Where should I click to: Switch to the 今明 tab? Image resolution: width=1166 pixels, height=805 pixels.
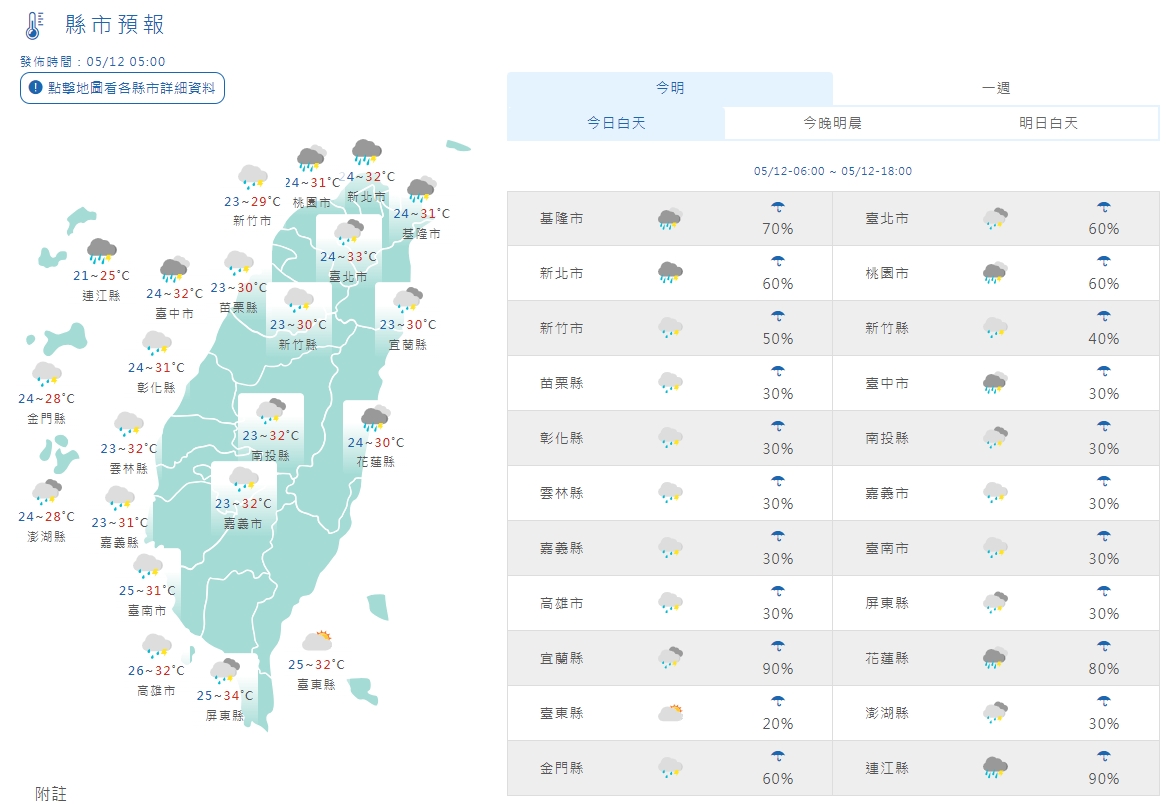670,88
